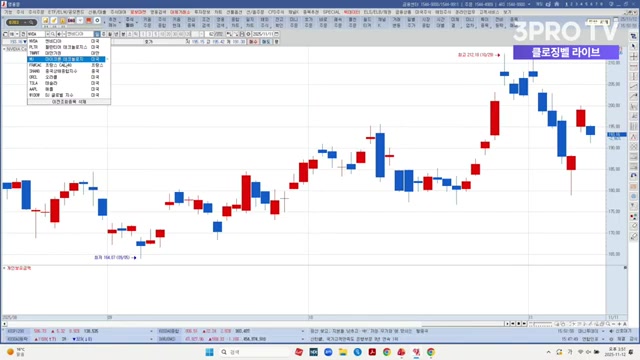The width and height of the screenshot is (640, 360).
Task: Click the red indicator label in lower chart pane
Action: [18, 268]
